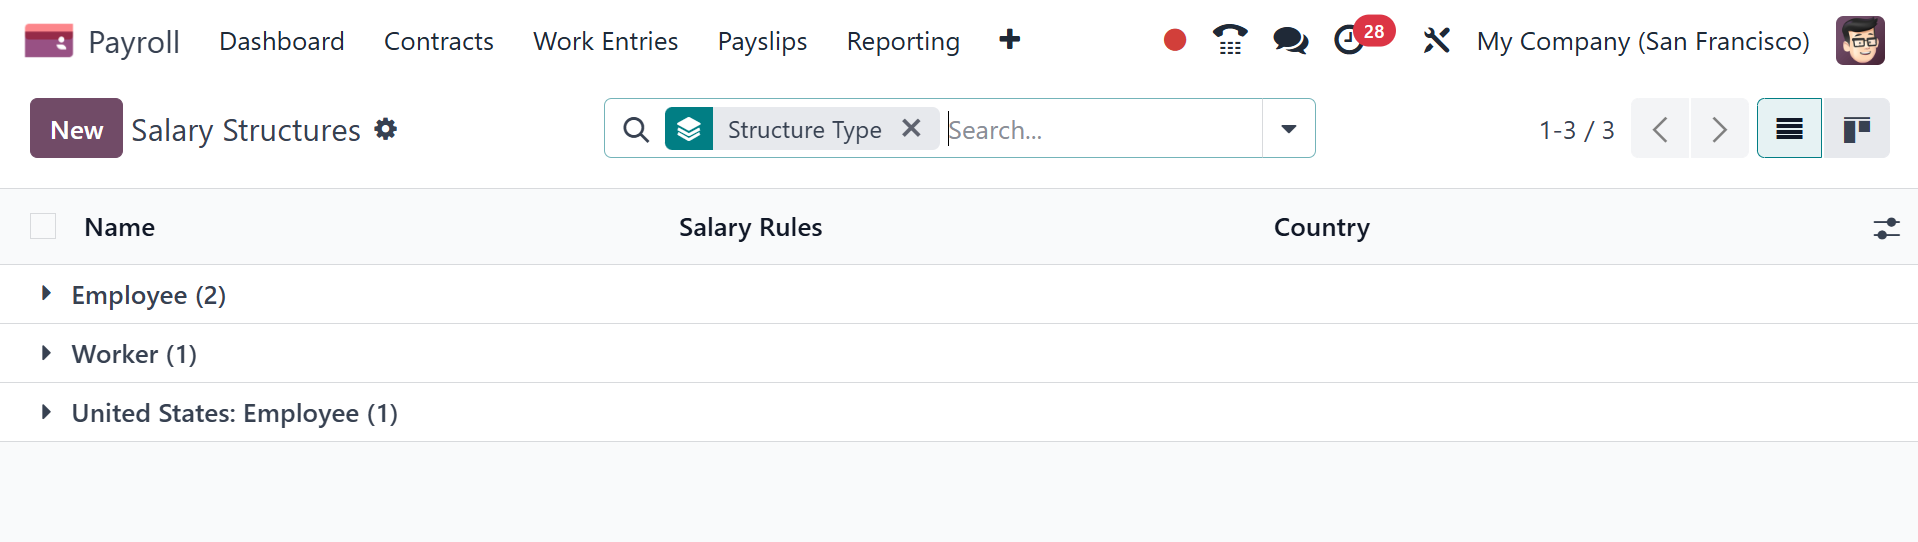Open the Discuss conversations icon
The width and height of the screenshot is (1918, 542).
pos(1290,40)
